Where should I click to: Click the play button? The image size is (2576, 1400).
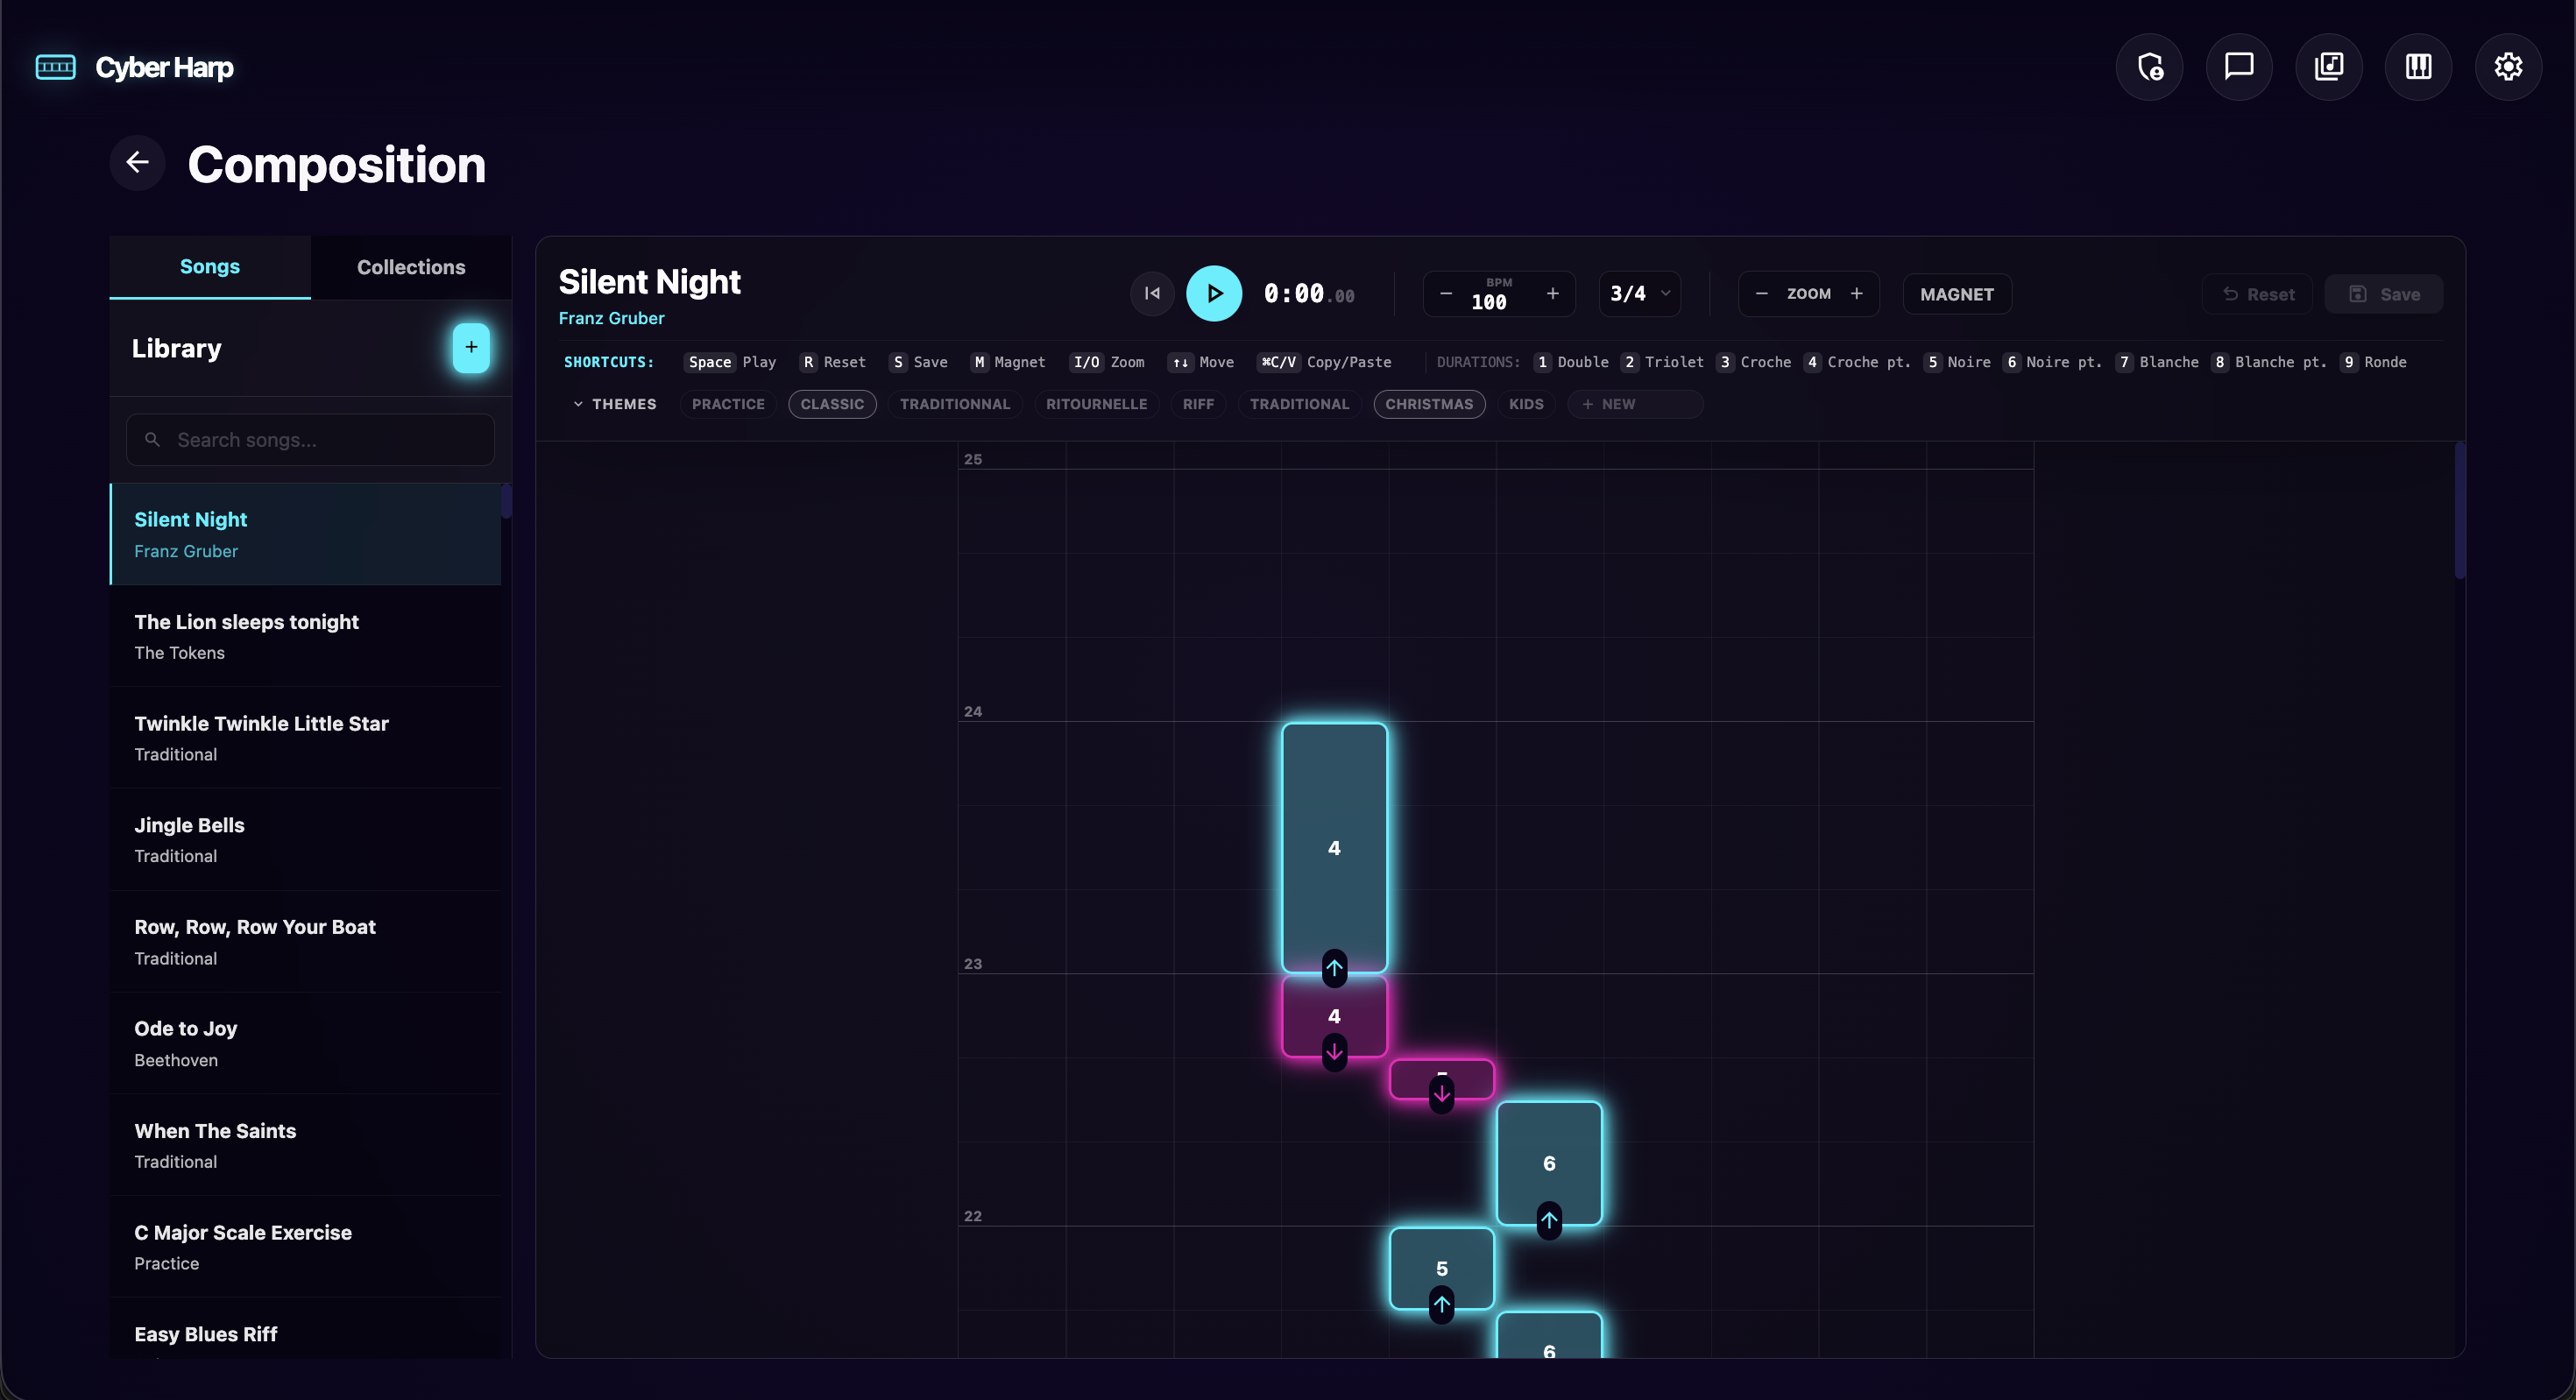click(x=1214, y=294)
